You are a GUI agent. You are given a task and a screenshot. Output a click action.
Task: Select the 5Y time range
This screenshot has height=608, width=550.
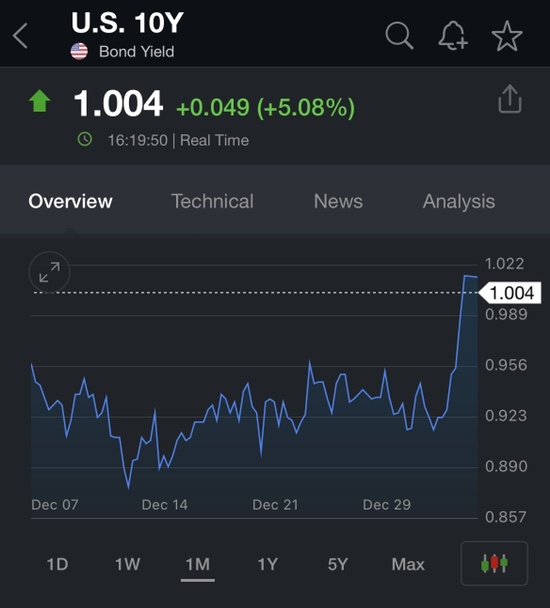click(337, 564)
